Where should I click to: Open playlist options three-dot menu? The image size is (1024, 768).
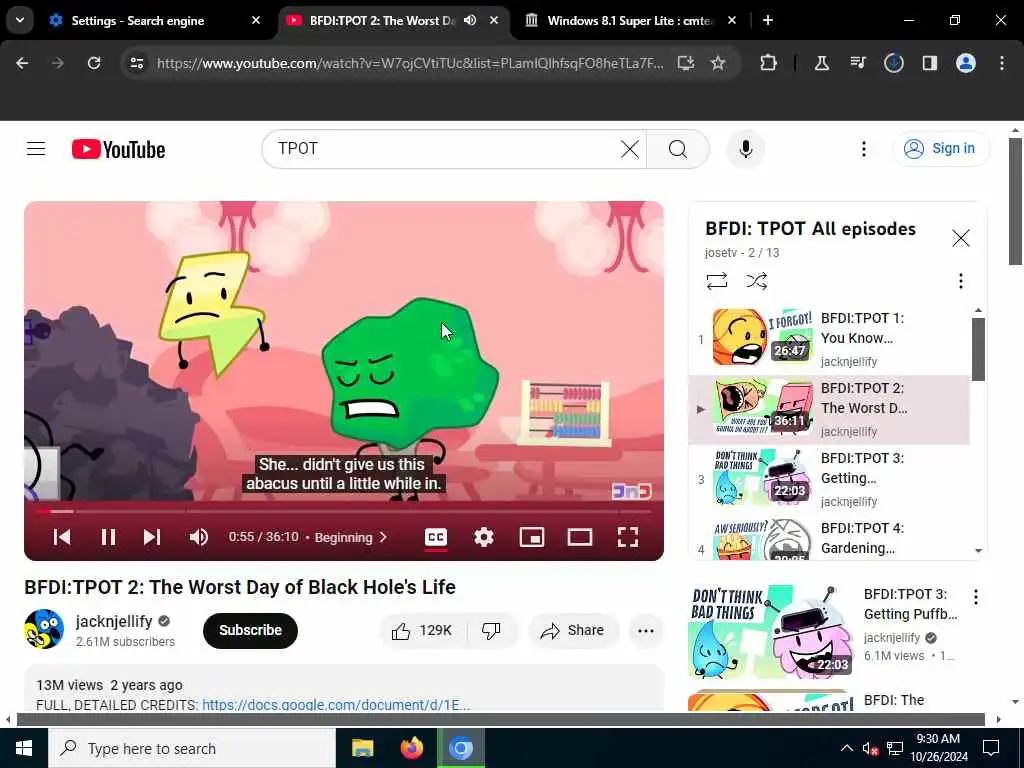(x=960, y=281)
